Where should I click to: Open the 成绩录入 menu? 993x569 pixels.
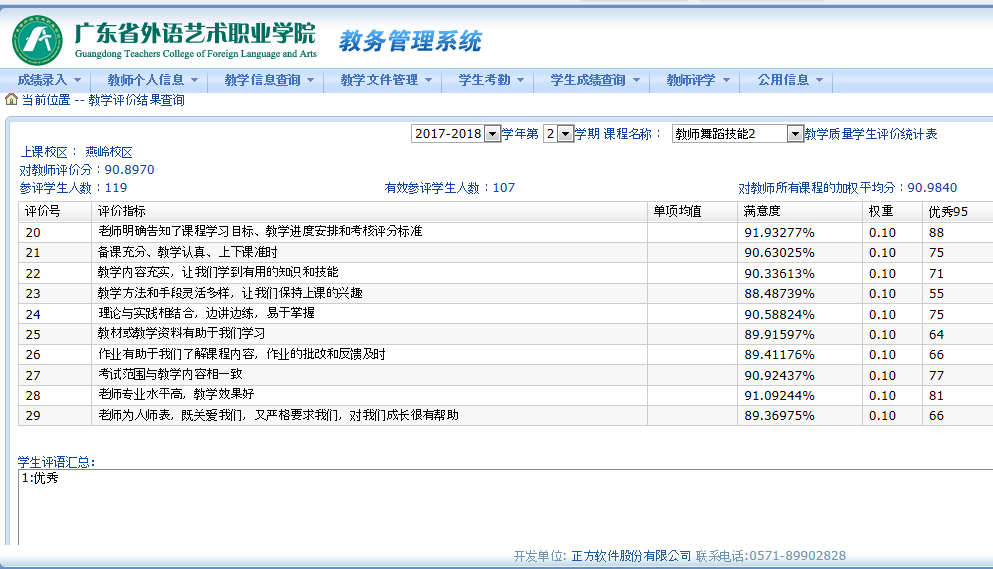tap(49, 80)
